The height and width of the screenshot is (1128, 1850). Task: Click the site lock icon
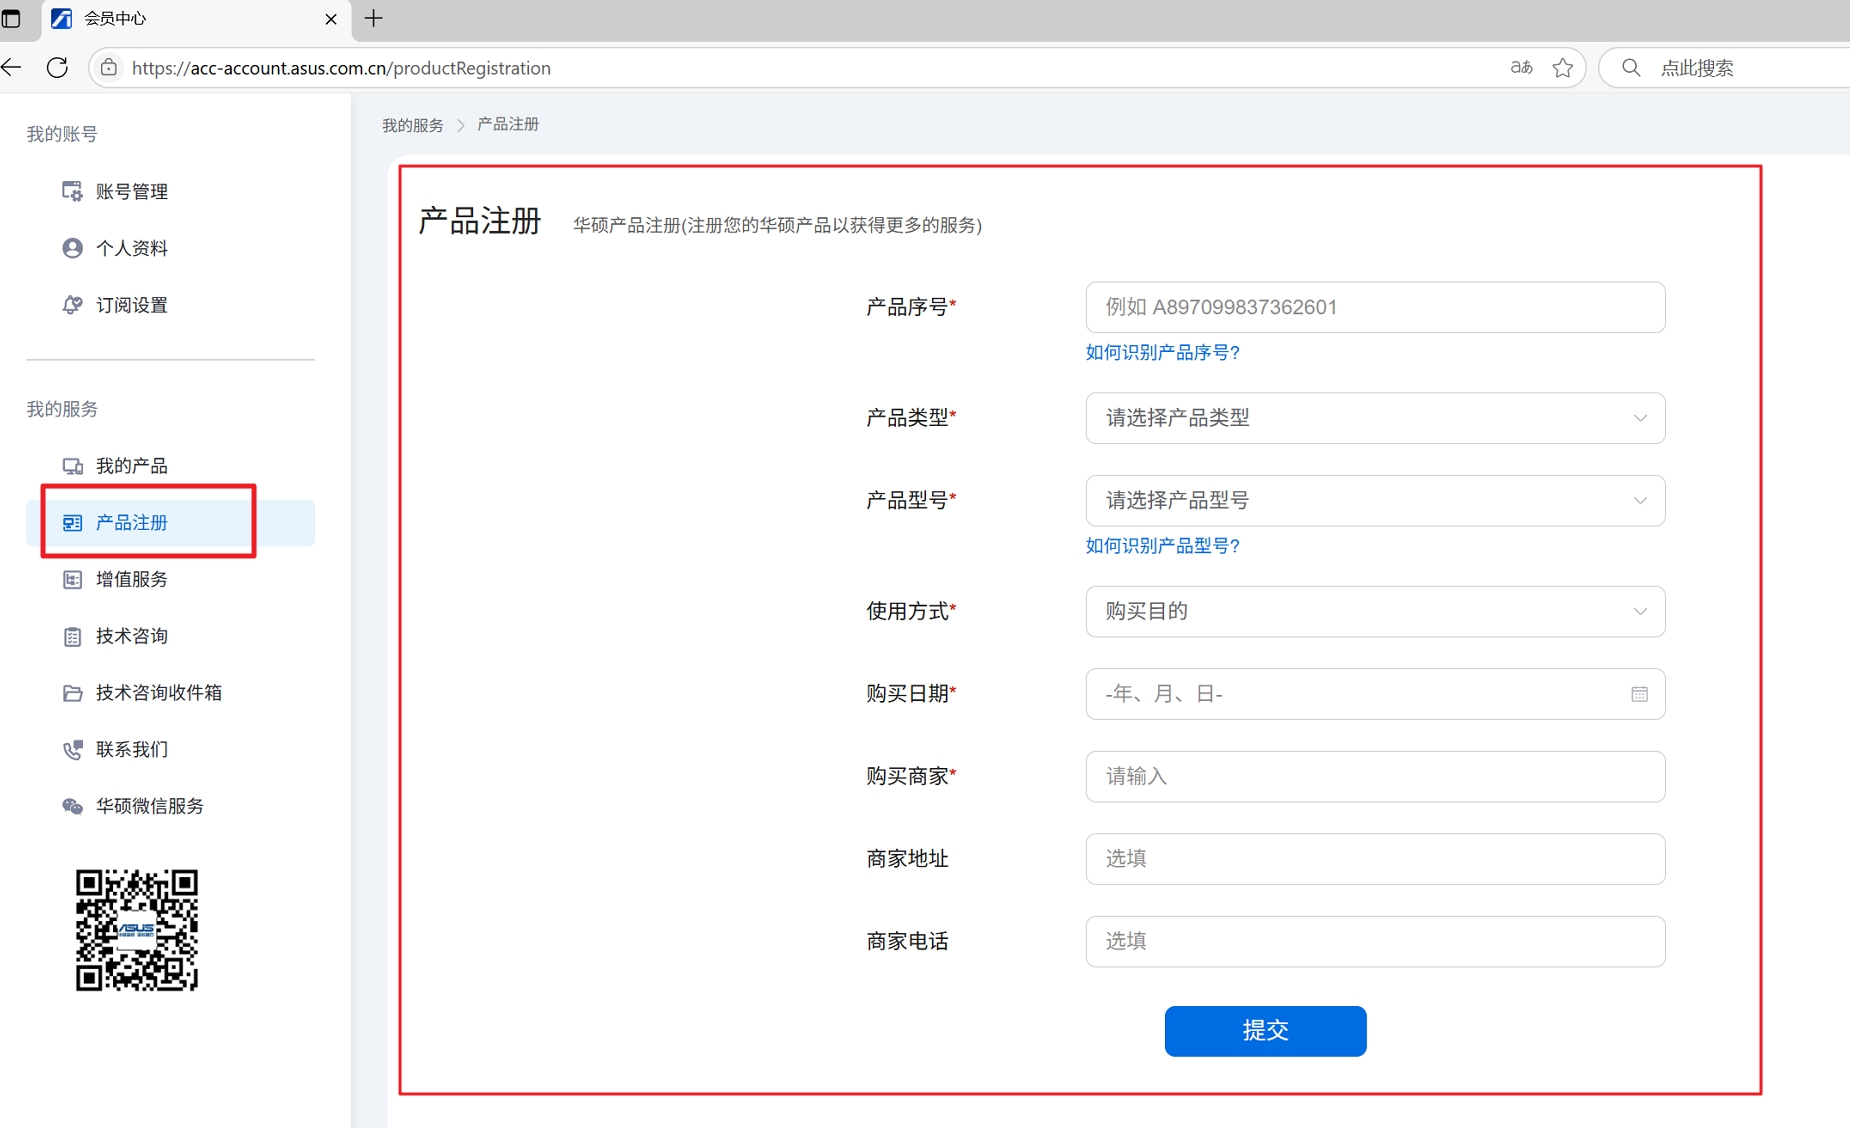pyautogui.click(x=109, y=67)
